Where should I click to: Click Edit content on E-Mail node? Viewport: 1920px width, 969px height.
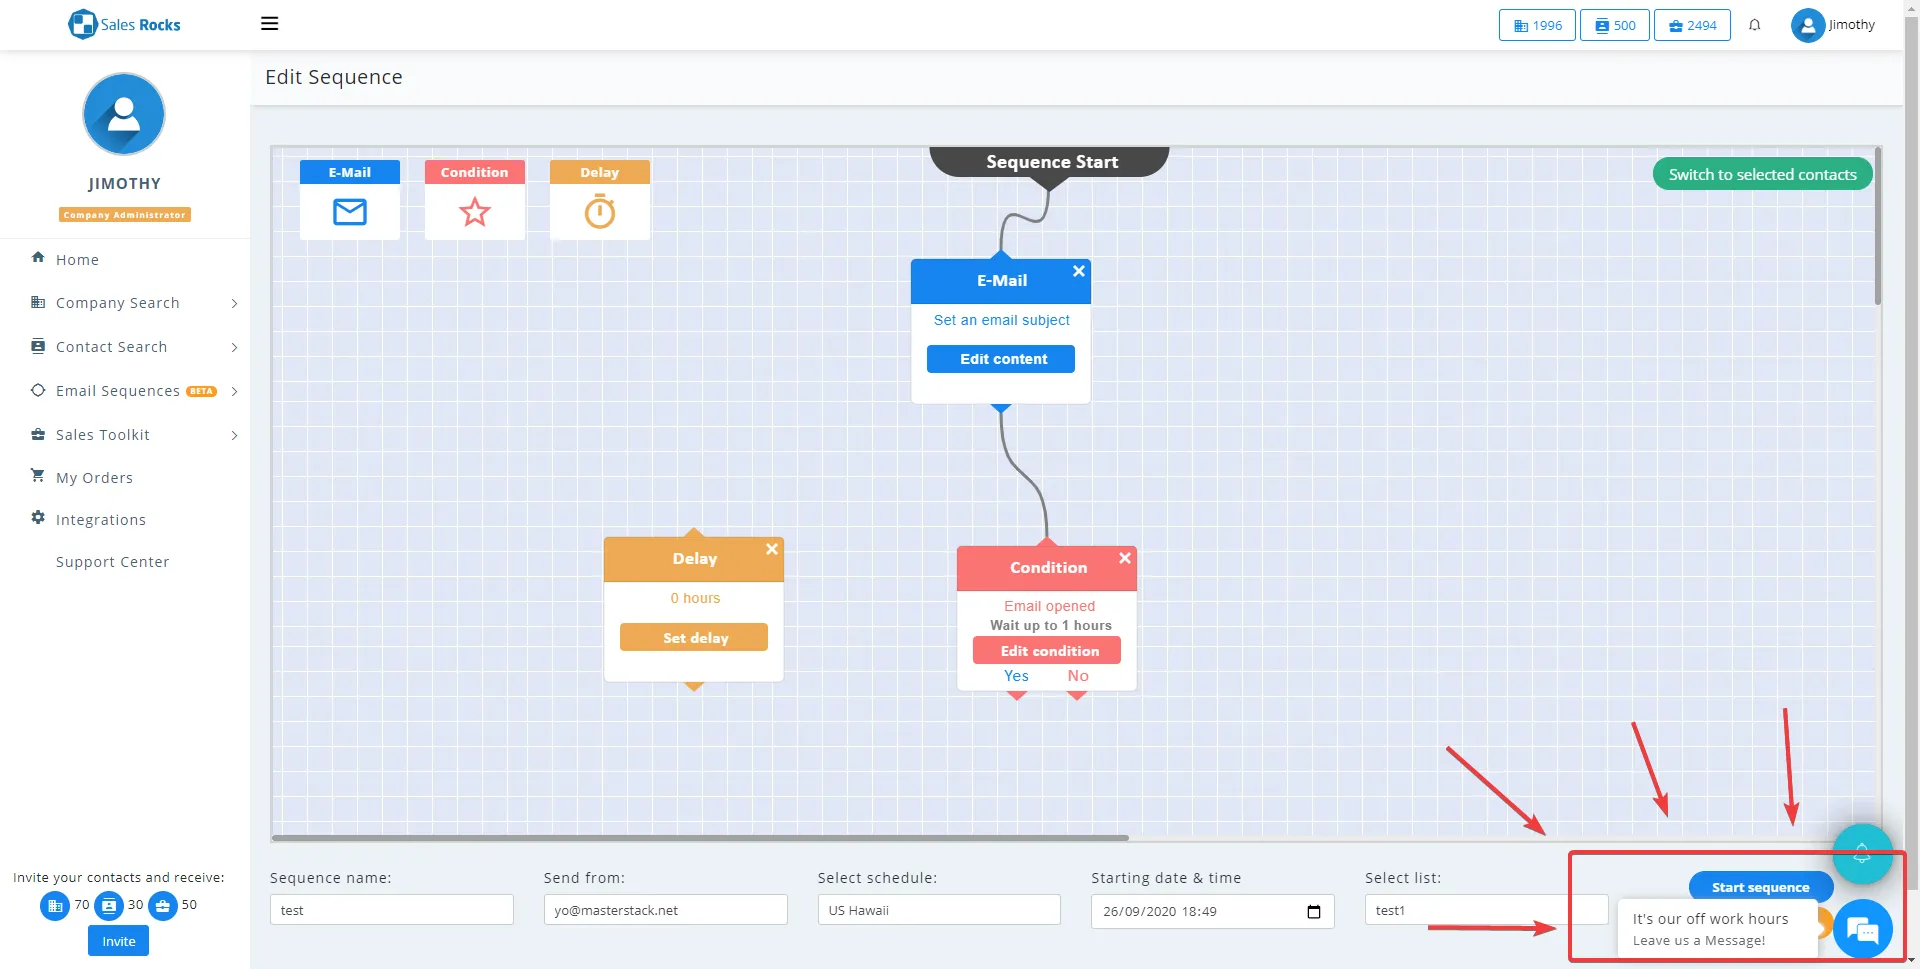tap(1001, 359)
